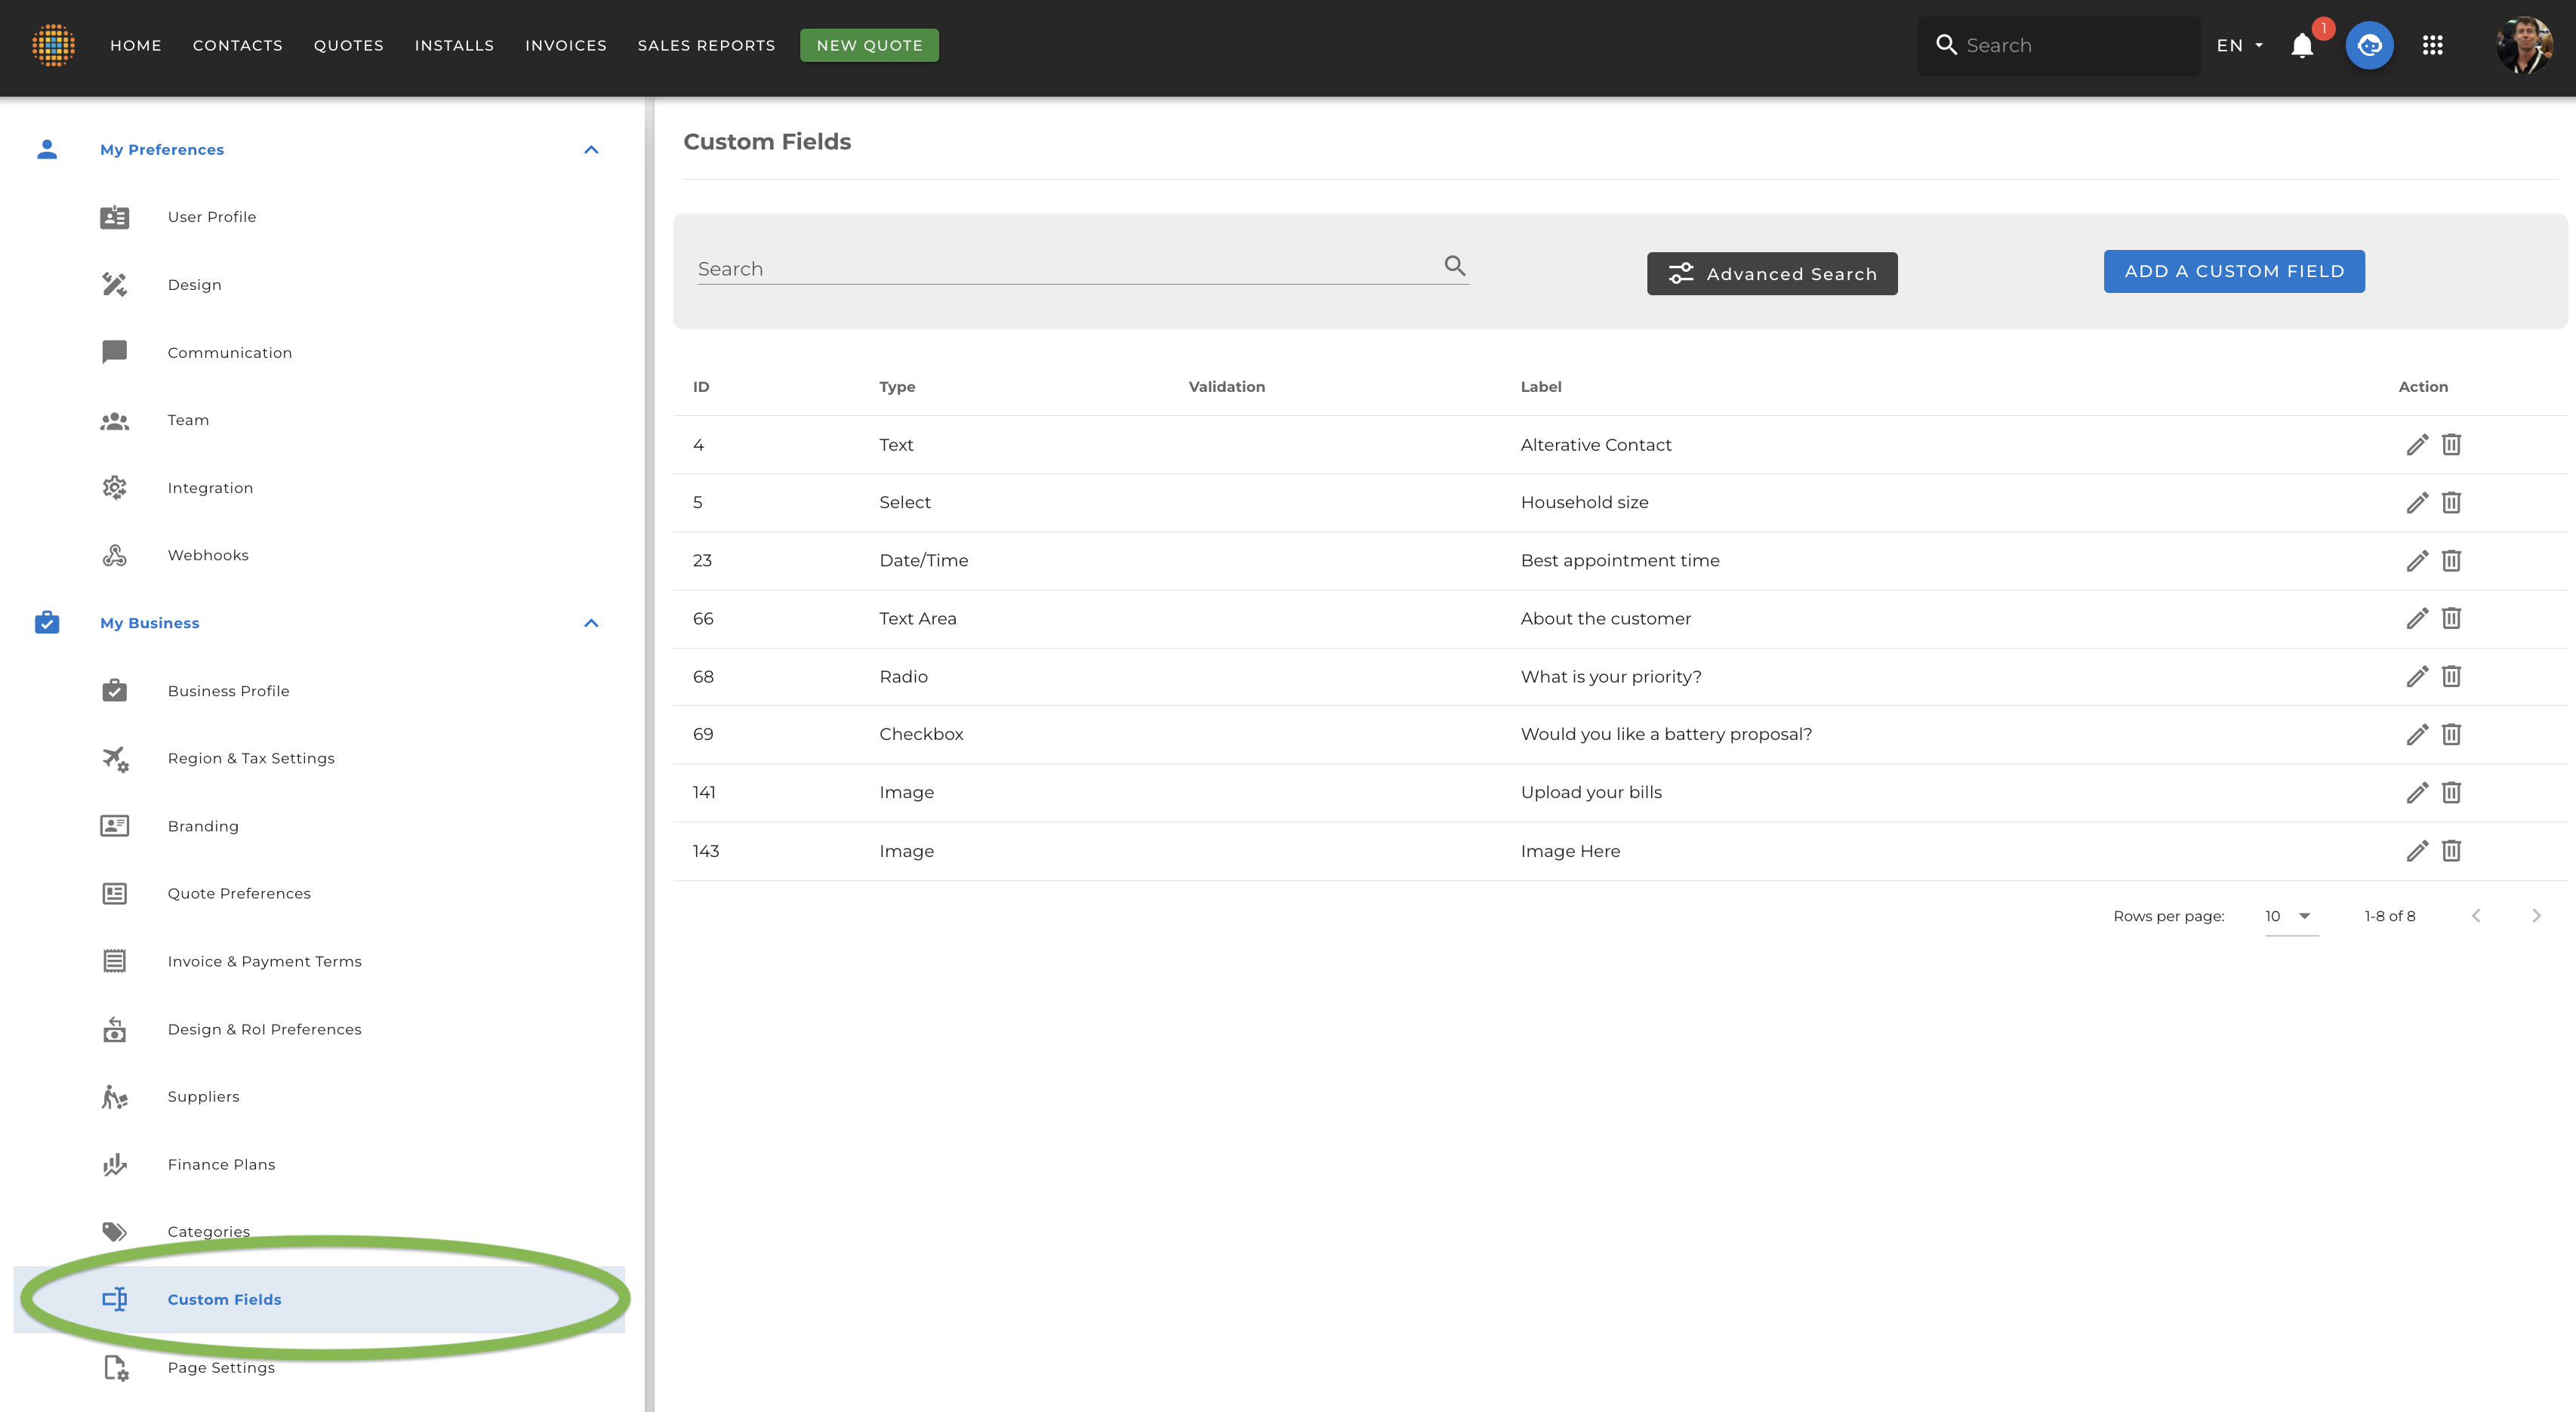Sort by the ID column header
This screenshot has height=1412, width=2576.
[x=701, y=387]
